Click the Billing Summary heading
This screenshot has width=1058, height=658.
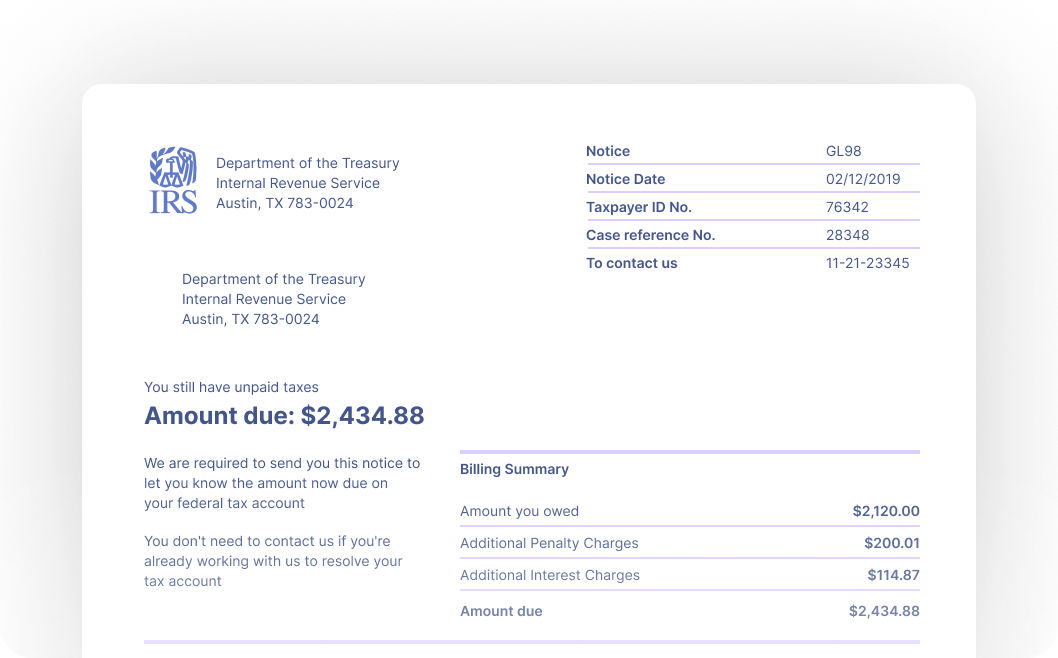pyautogui.click(x=514, y=469)
